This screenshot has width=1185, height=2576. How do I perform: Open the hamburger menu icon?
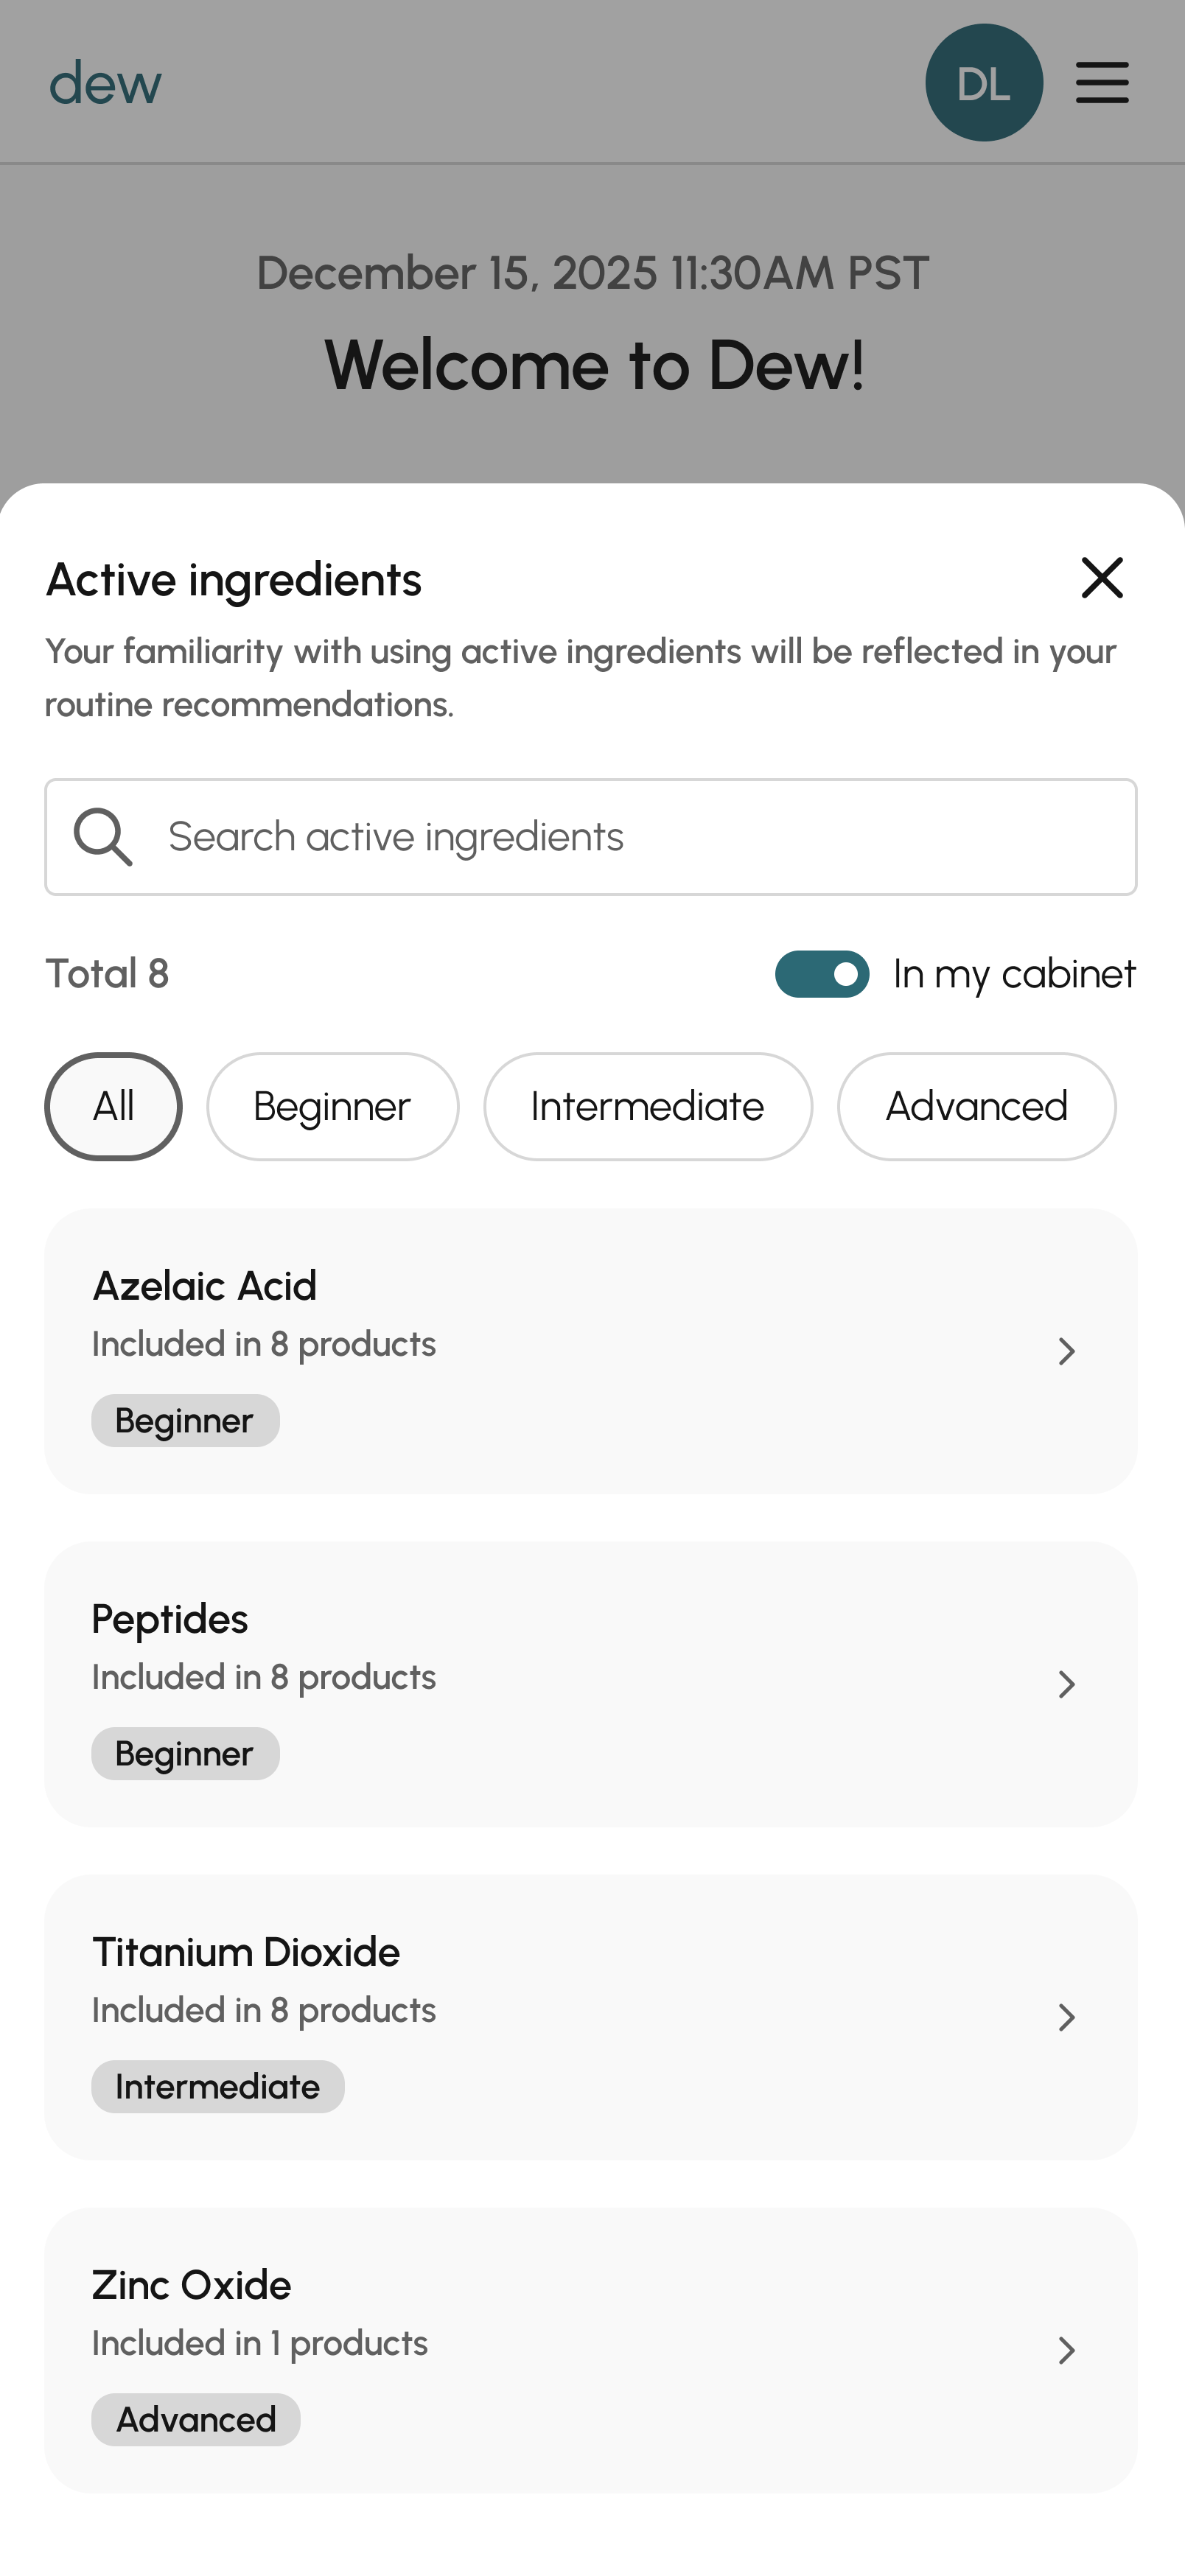pyautogui.click(x=1102, y=83)
